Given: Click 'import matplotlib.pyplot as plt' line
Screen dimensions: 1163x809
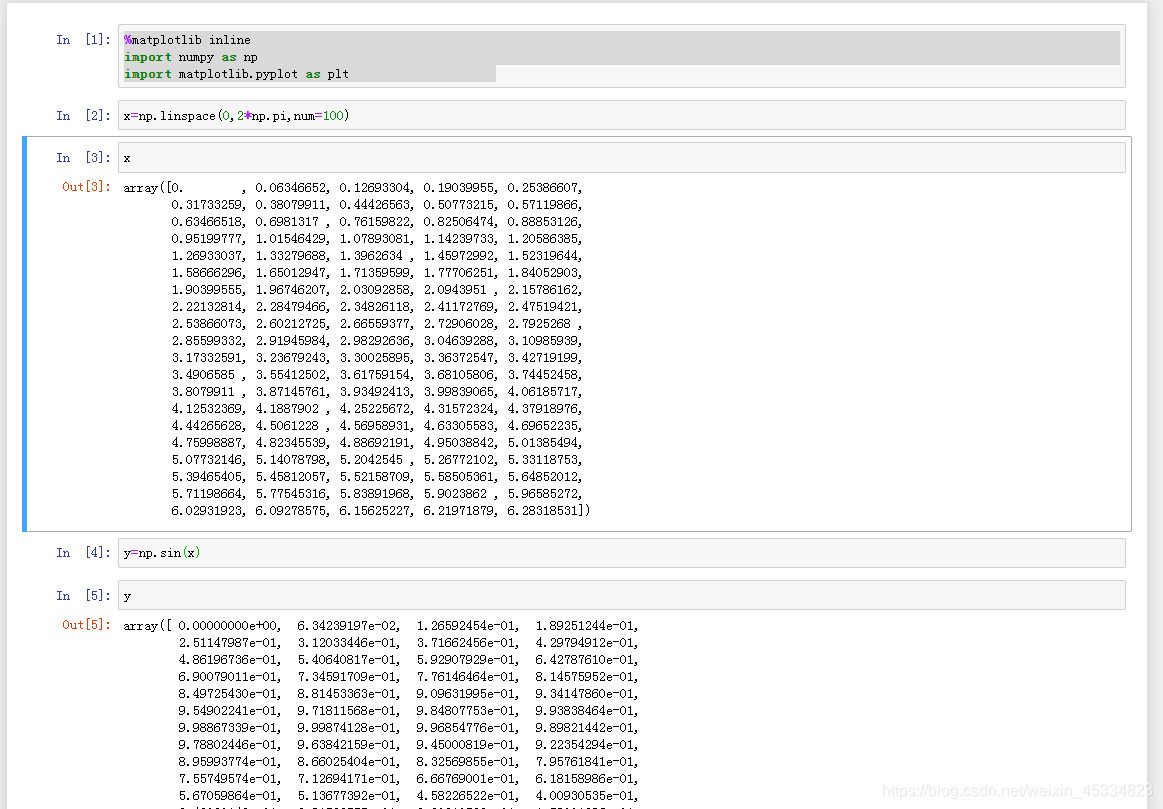Looking at the screenshot, I should pos(236,74).
